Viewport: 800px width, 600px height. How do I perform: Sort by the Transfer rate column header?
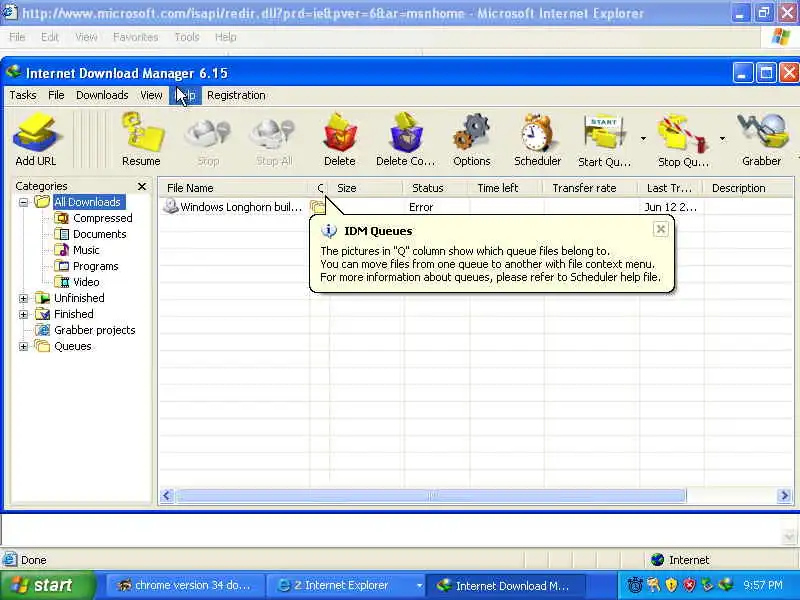pyautogui.click(x=590, y=188)
